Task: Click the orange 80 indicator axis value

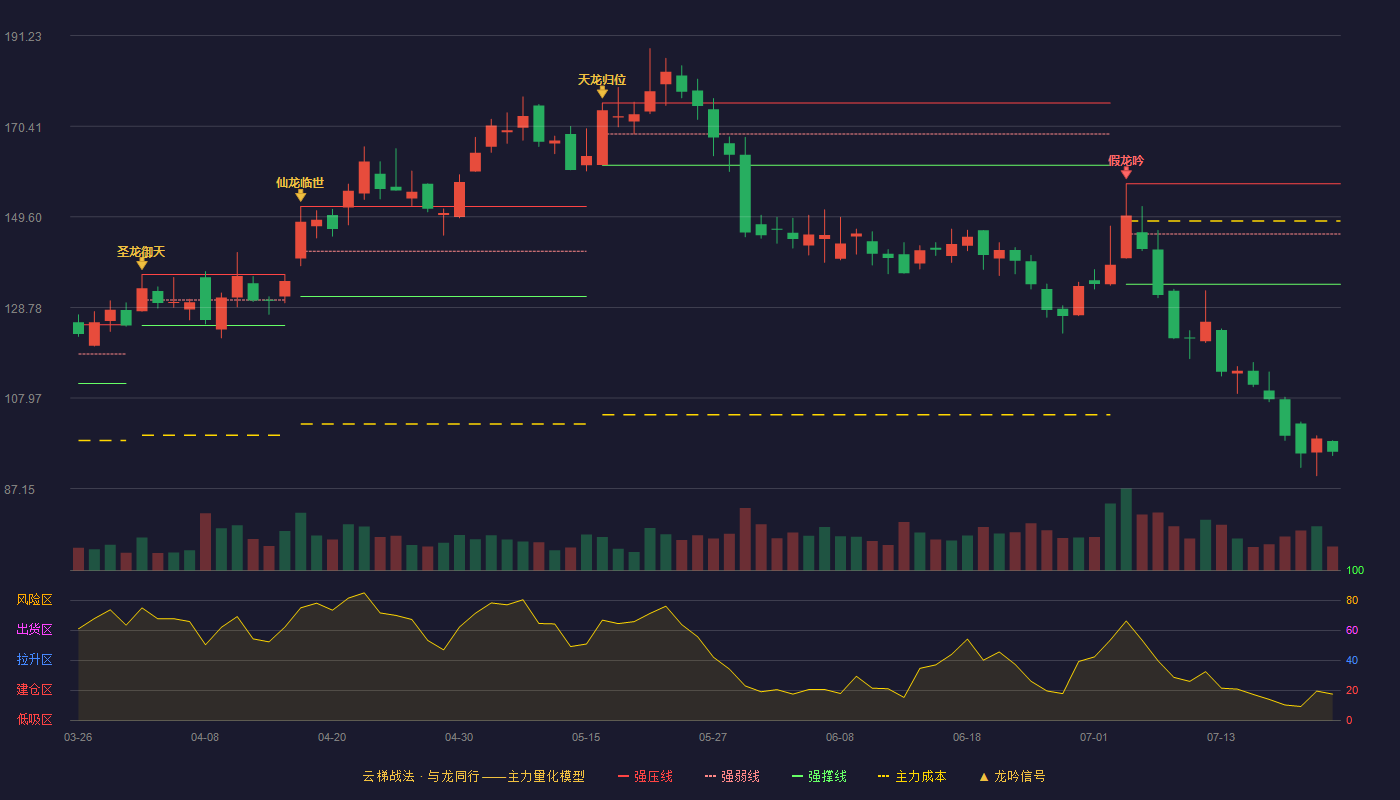Action: [1352, 601]
